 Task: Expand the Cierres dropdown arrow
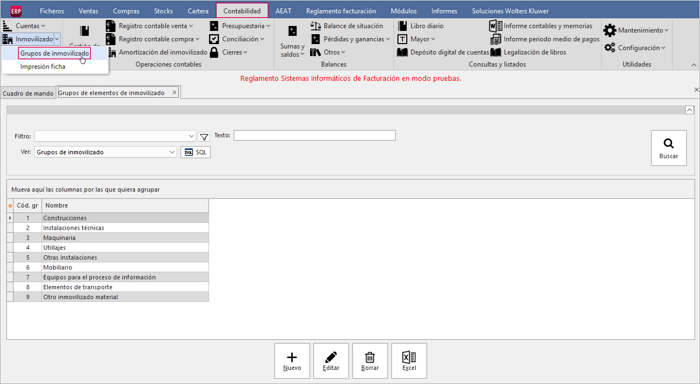246,52
